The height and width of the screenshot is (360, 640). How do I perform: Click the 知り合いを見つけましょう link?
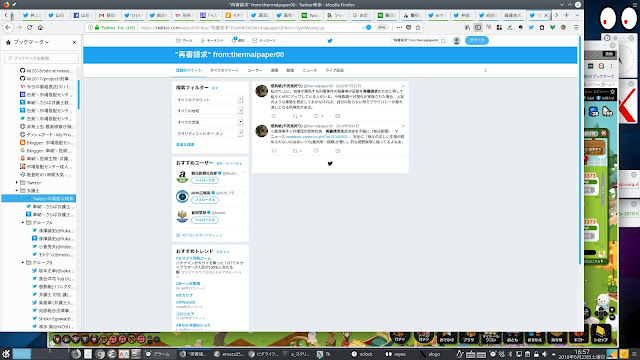[x=202, y=235]
